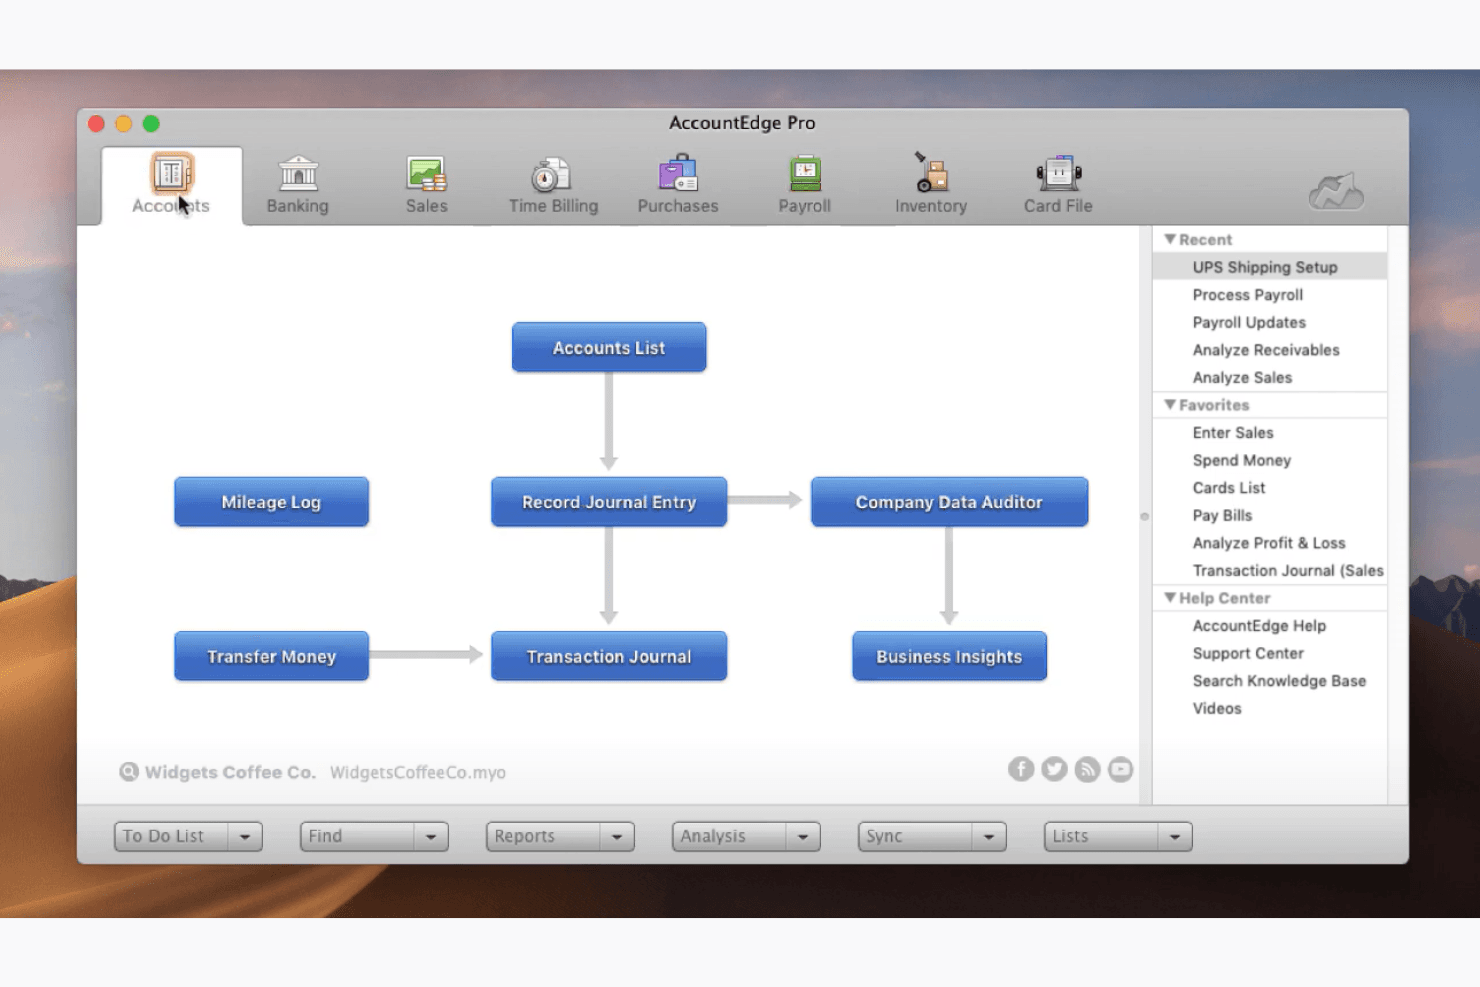Open Enter Sales in Favorites

(x=1233, y=432)
